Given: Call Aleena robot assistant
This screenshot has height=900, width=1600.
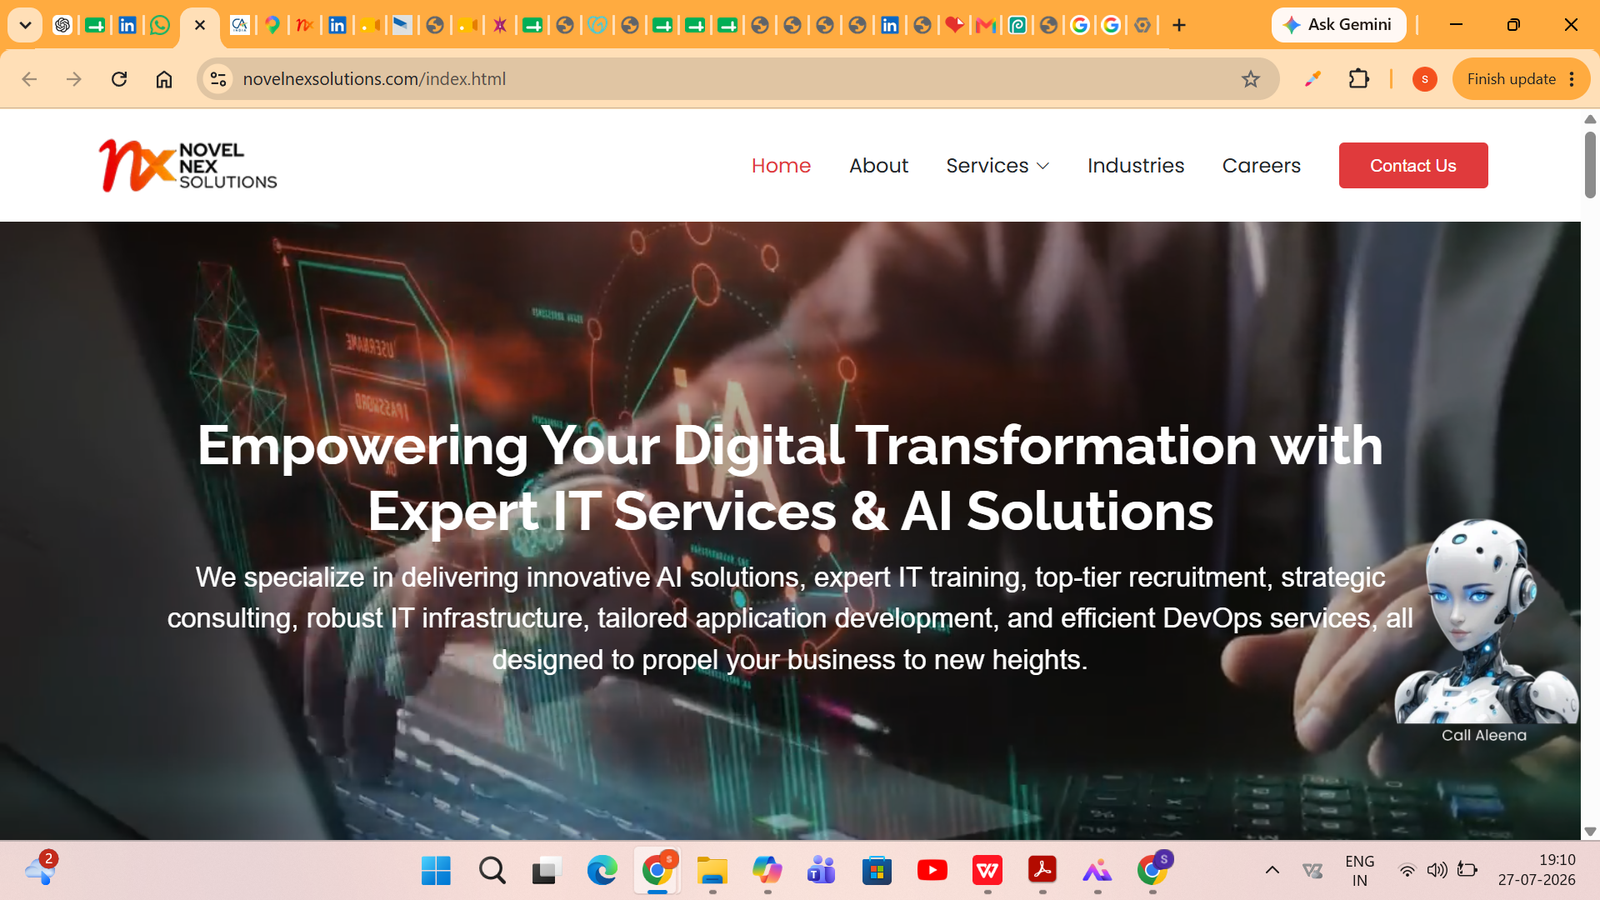Looking at the screenshot, I should point(1486,632).
